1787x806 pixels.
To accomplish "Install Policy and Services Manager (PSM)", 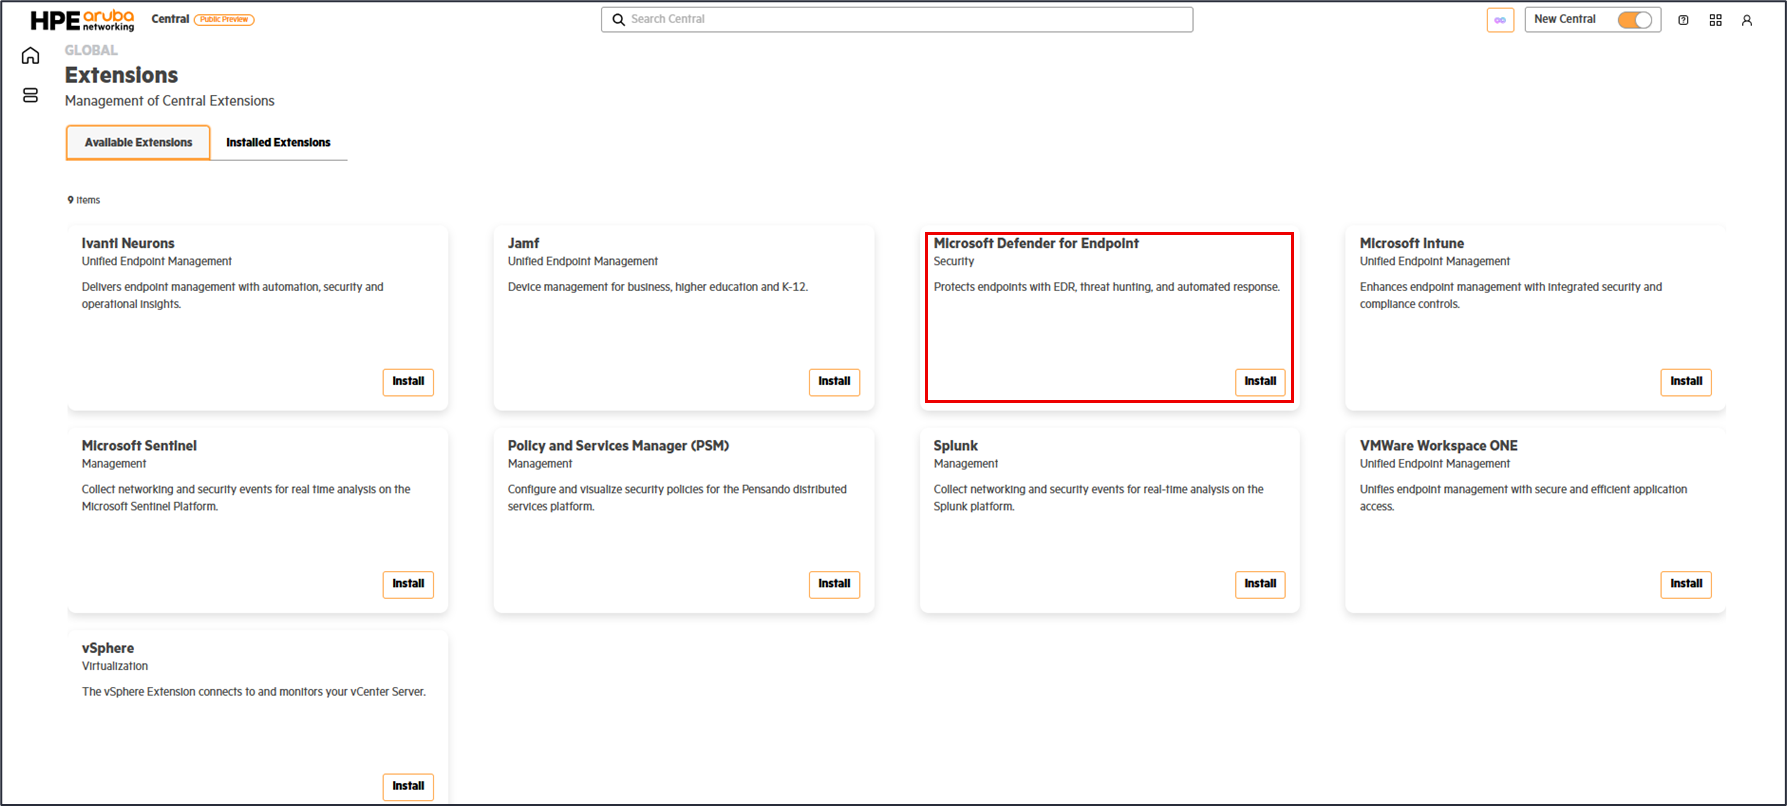I will tap(834, 584).
